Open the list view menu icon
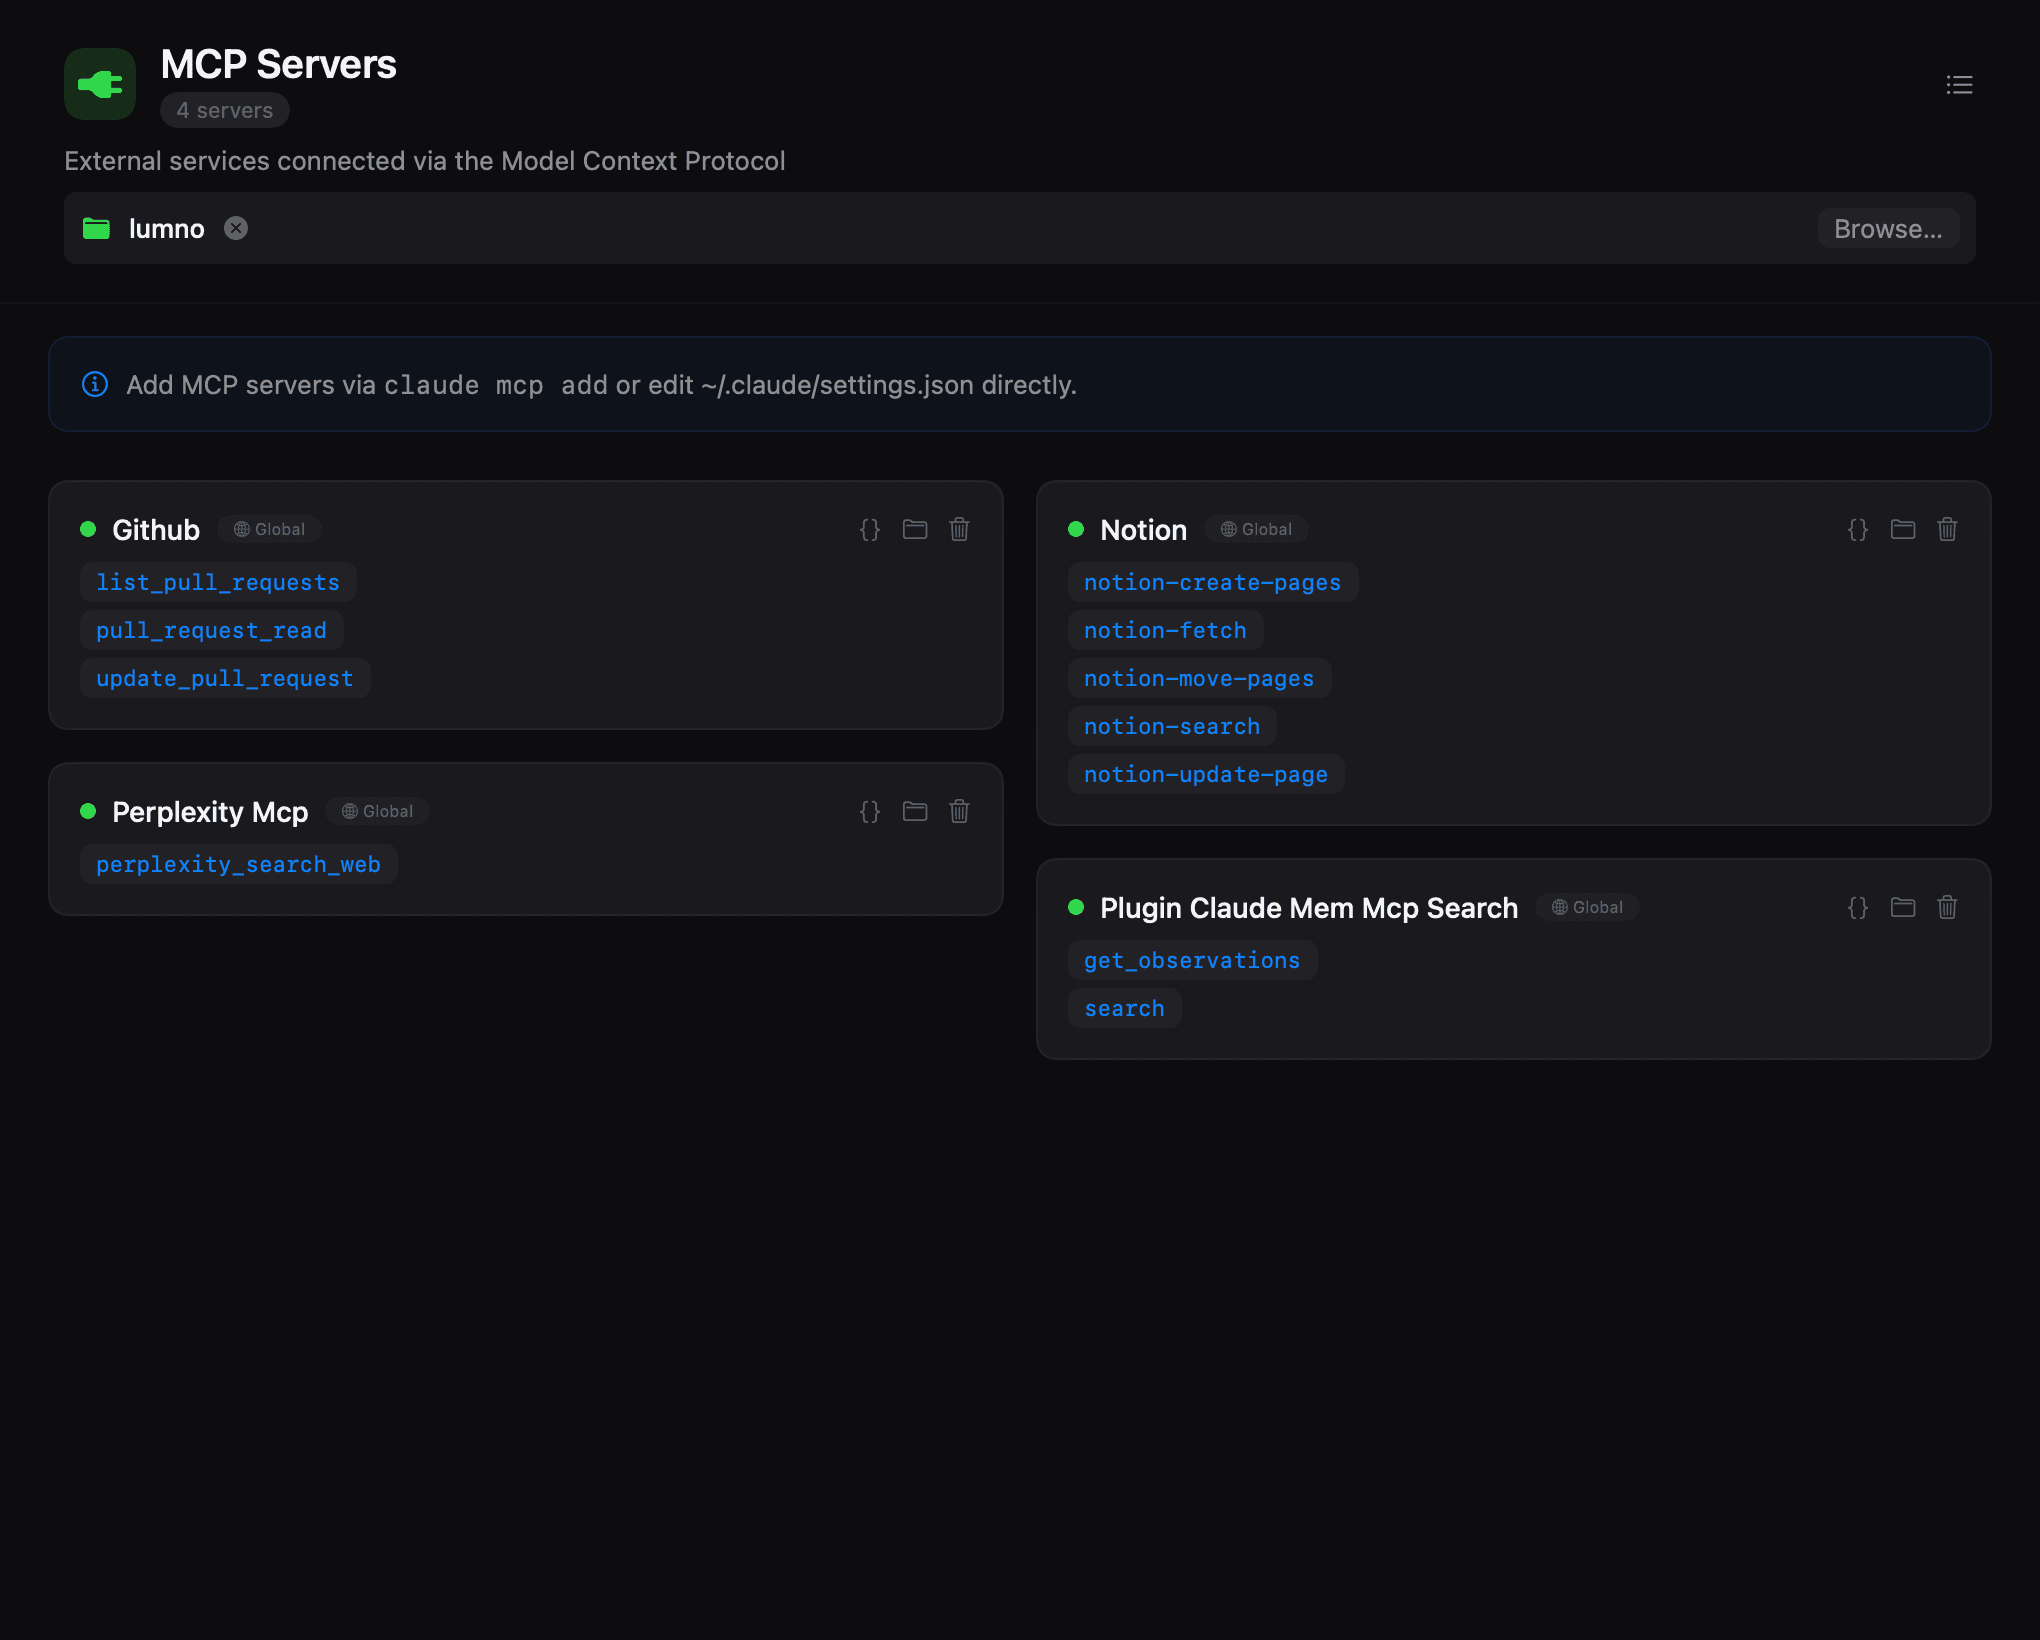 (1959, 85)
